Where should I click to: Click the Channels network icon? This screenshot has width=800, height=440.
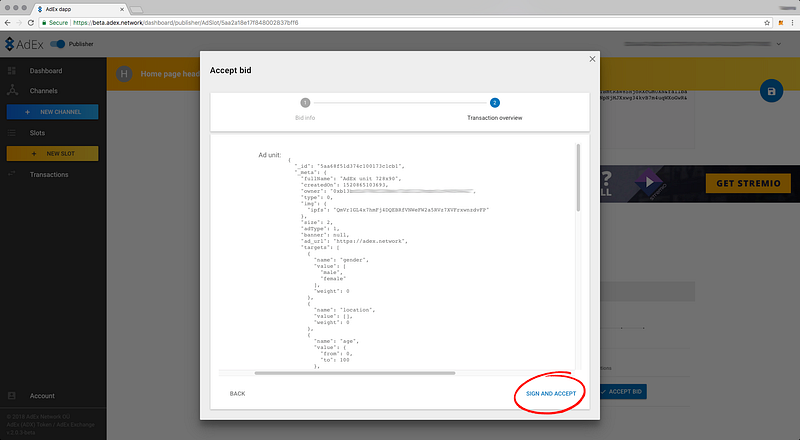12,90
